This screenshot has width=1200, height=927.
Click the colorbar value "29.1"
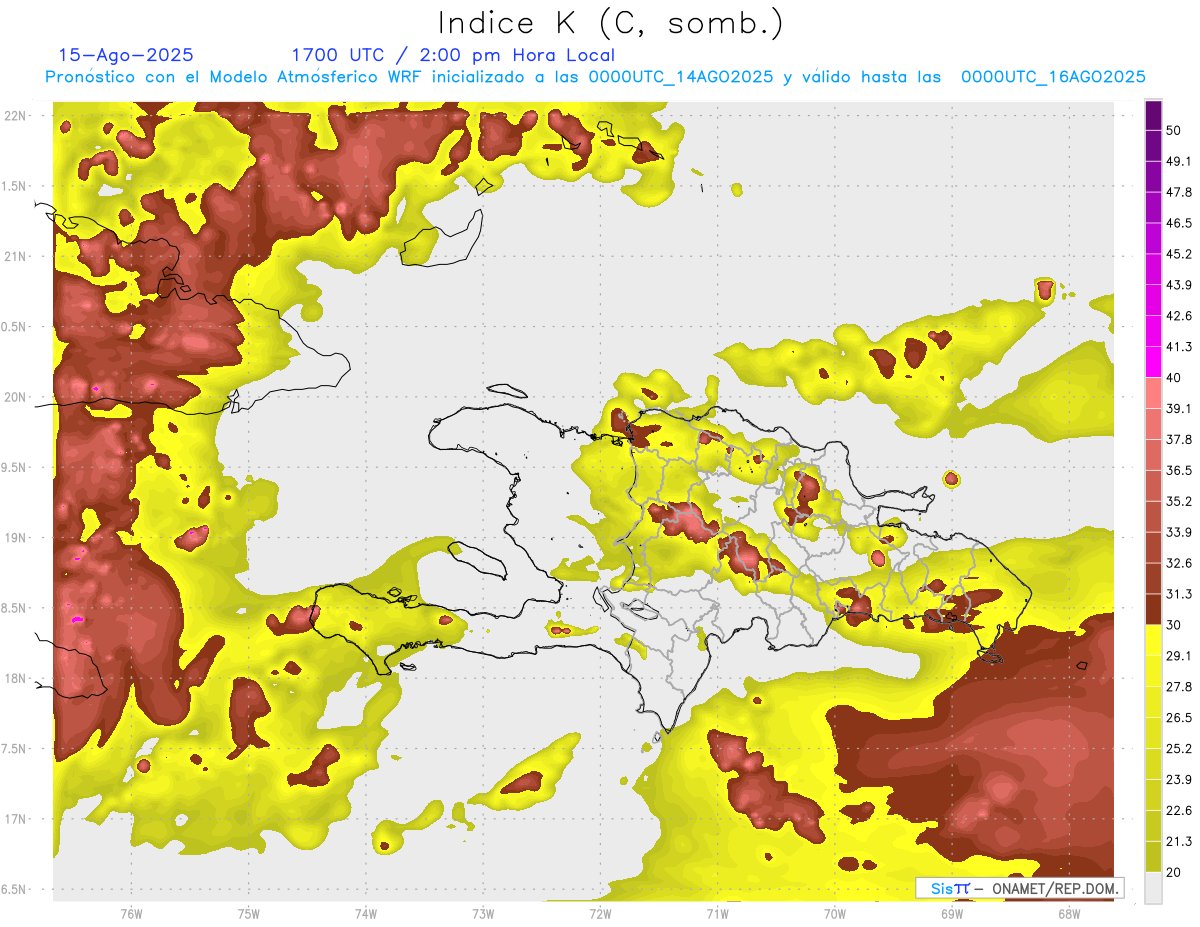pos(1178,656)
